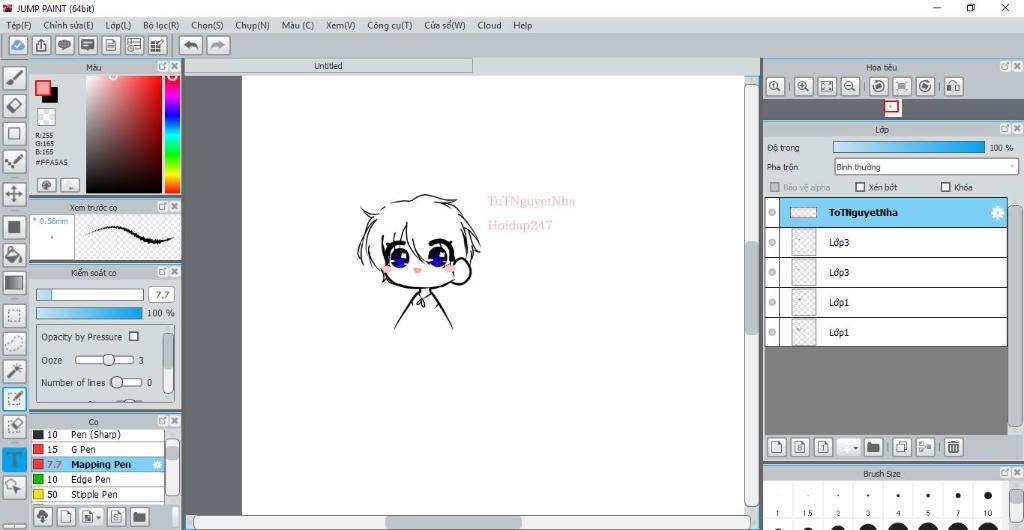Activate the rectangular Select tool
This screenshot has height=530, width=1024.
[x=14, y=316]
